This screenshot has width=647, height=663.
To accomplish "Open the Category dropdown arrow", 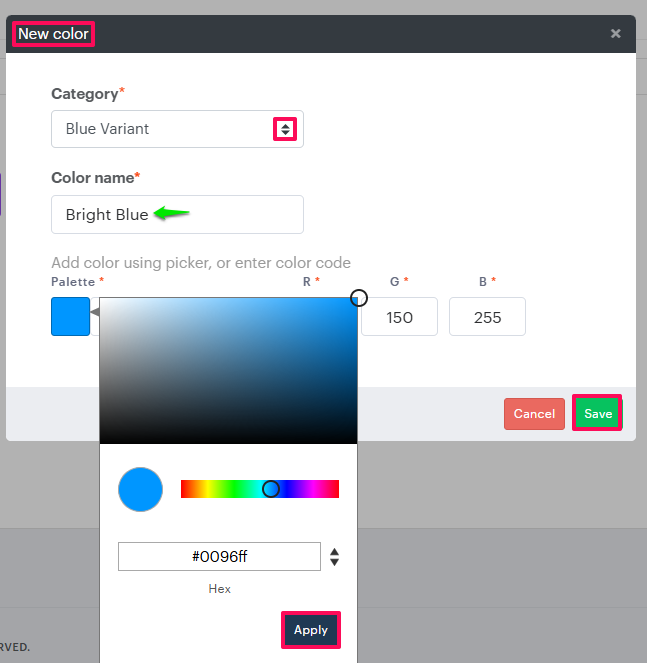I will point(285,129).
